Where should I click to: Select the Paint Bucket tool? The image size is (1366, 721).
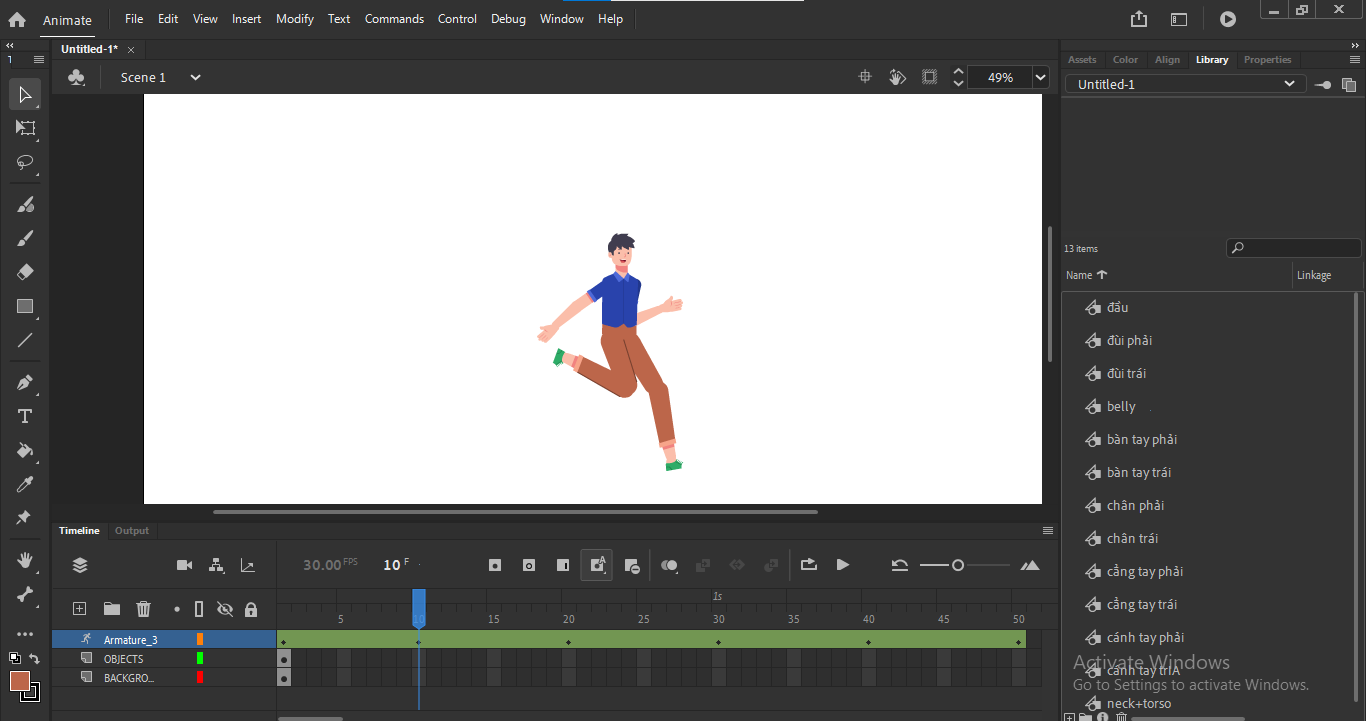pyautogui.click(x=25, y=450)
